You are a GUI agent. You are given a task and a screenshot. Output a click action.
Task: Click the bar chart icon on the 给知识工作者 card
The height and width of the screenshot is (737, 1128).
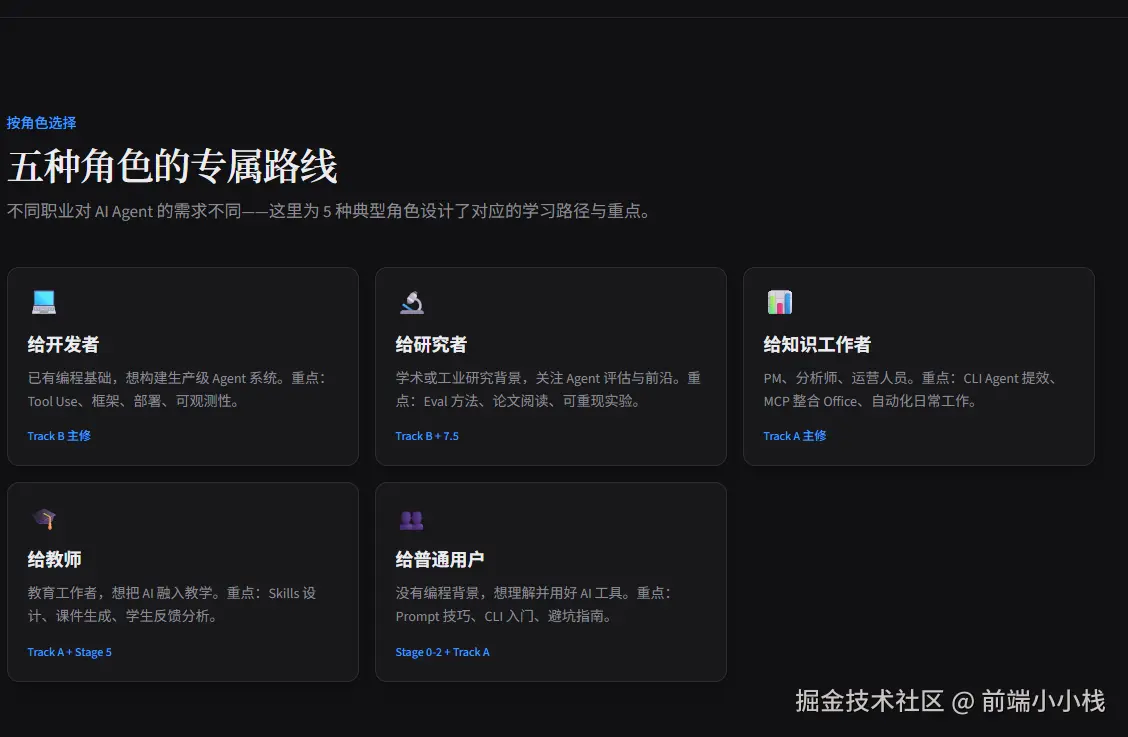[780, 302]
